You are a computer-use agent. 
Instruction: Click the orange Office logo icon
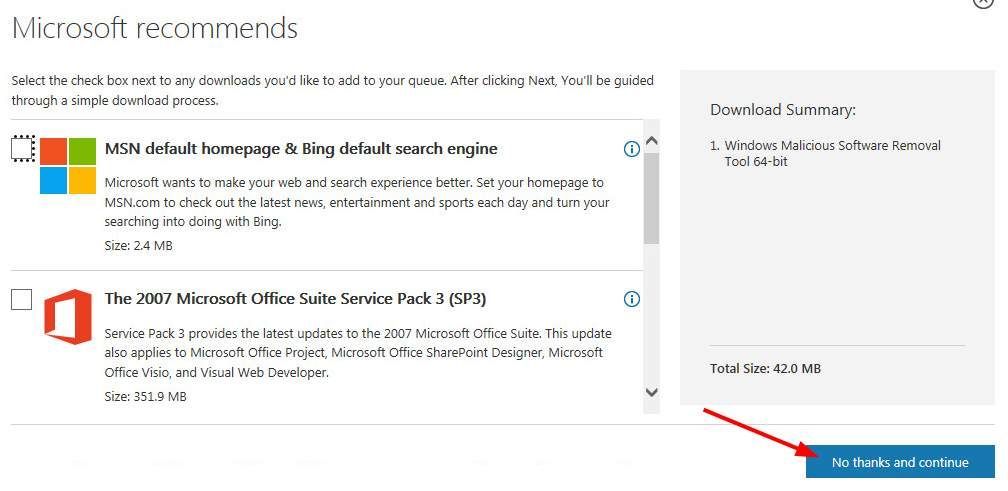pyautogui.click(x=68, y=316)
